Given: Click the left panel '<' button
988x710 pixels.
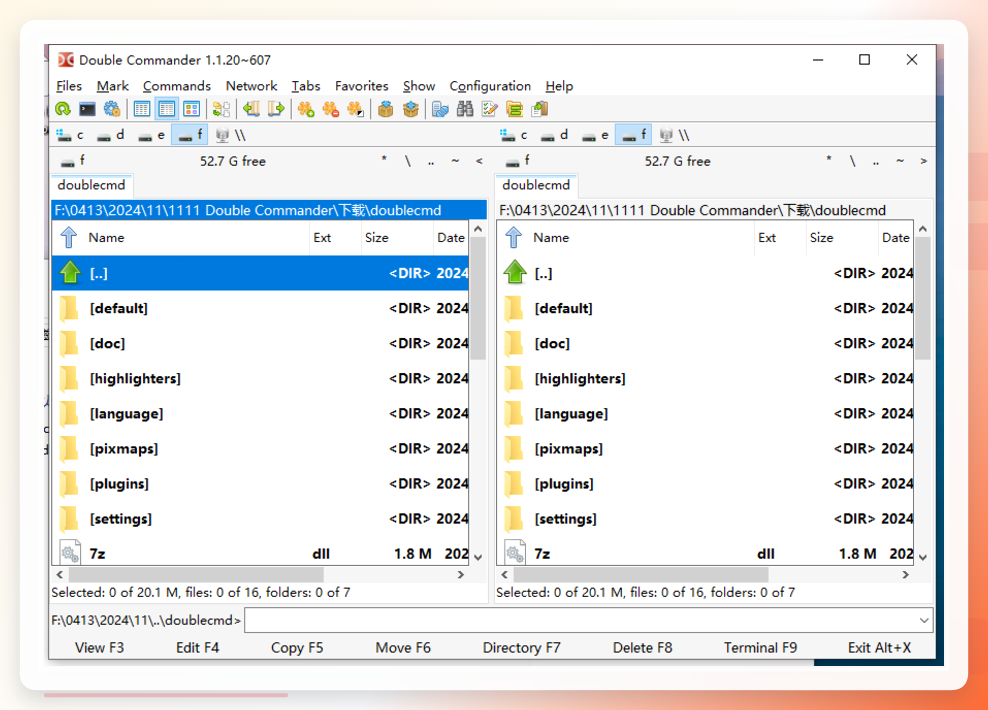Looking at the screenshot, I should tap(480, 161).
